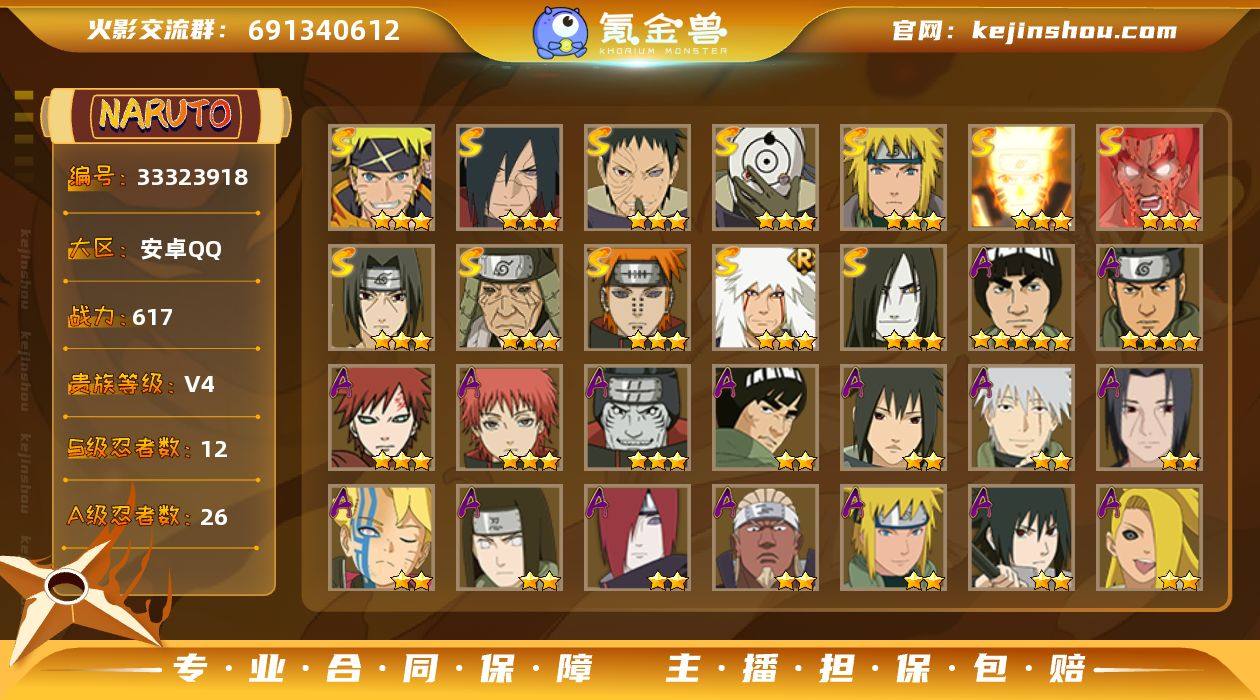Screen dimensions: 1260x700
Task: Click the group number 691340612
Action: 324,30
